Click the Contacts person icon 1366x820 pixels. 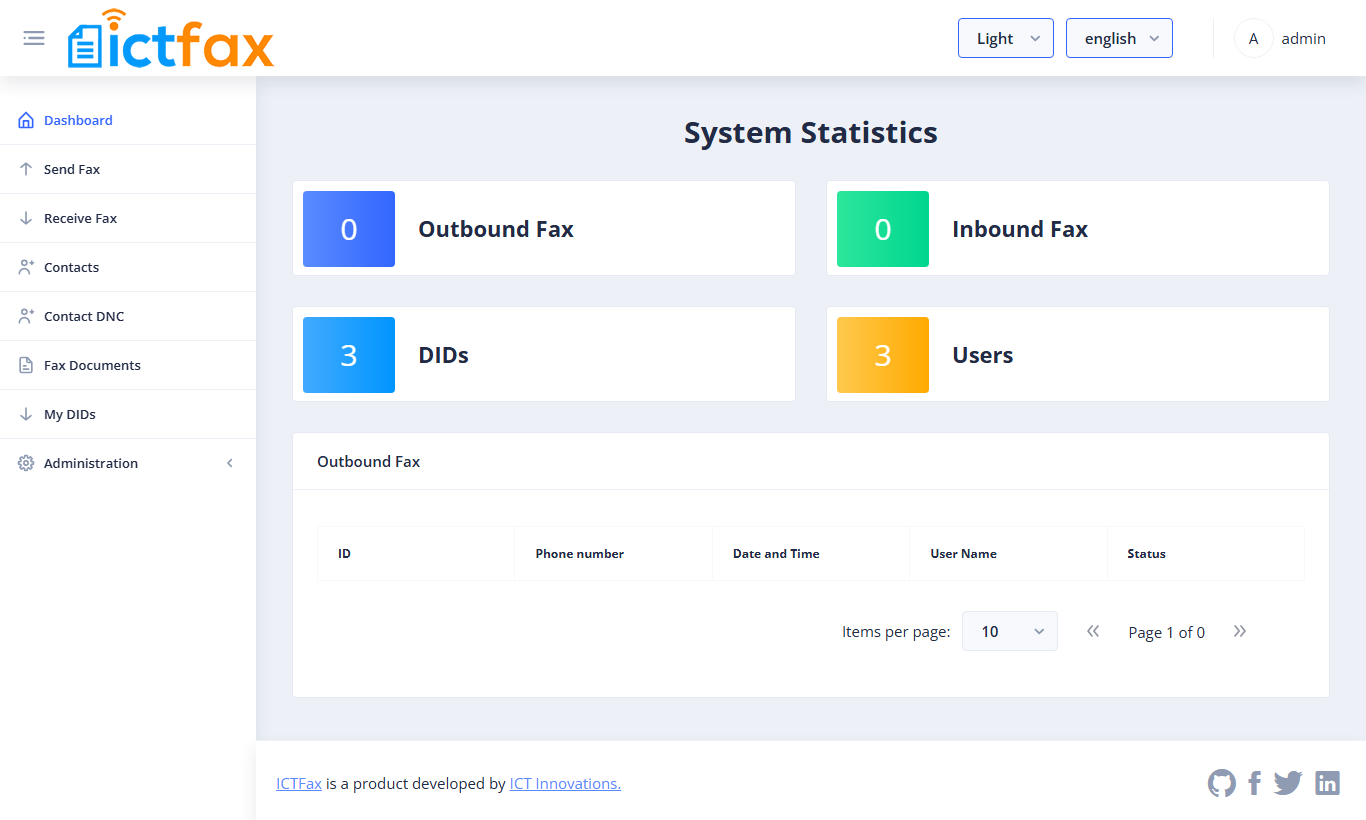point(26,267)
